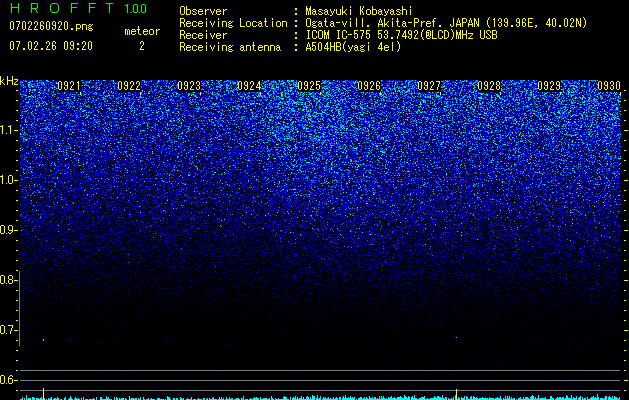Click the meteor count label
This screenshot has height=400, width=629.
142,31
